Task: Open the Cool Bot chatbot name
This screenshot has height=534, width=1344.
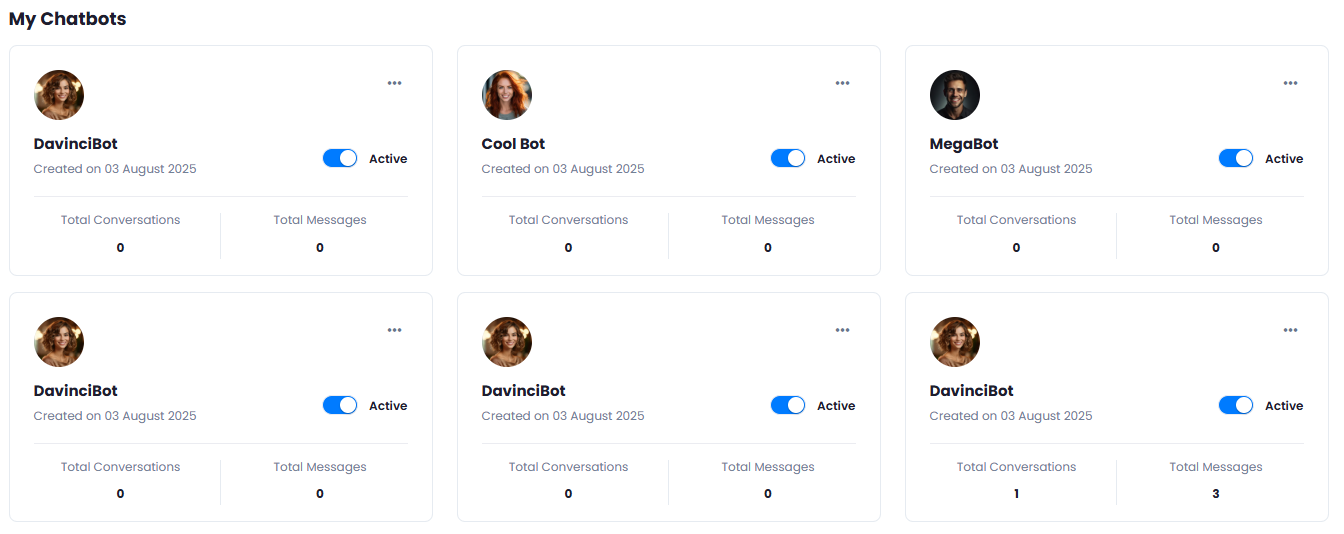Action: tap(513, 144)
